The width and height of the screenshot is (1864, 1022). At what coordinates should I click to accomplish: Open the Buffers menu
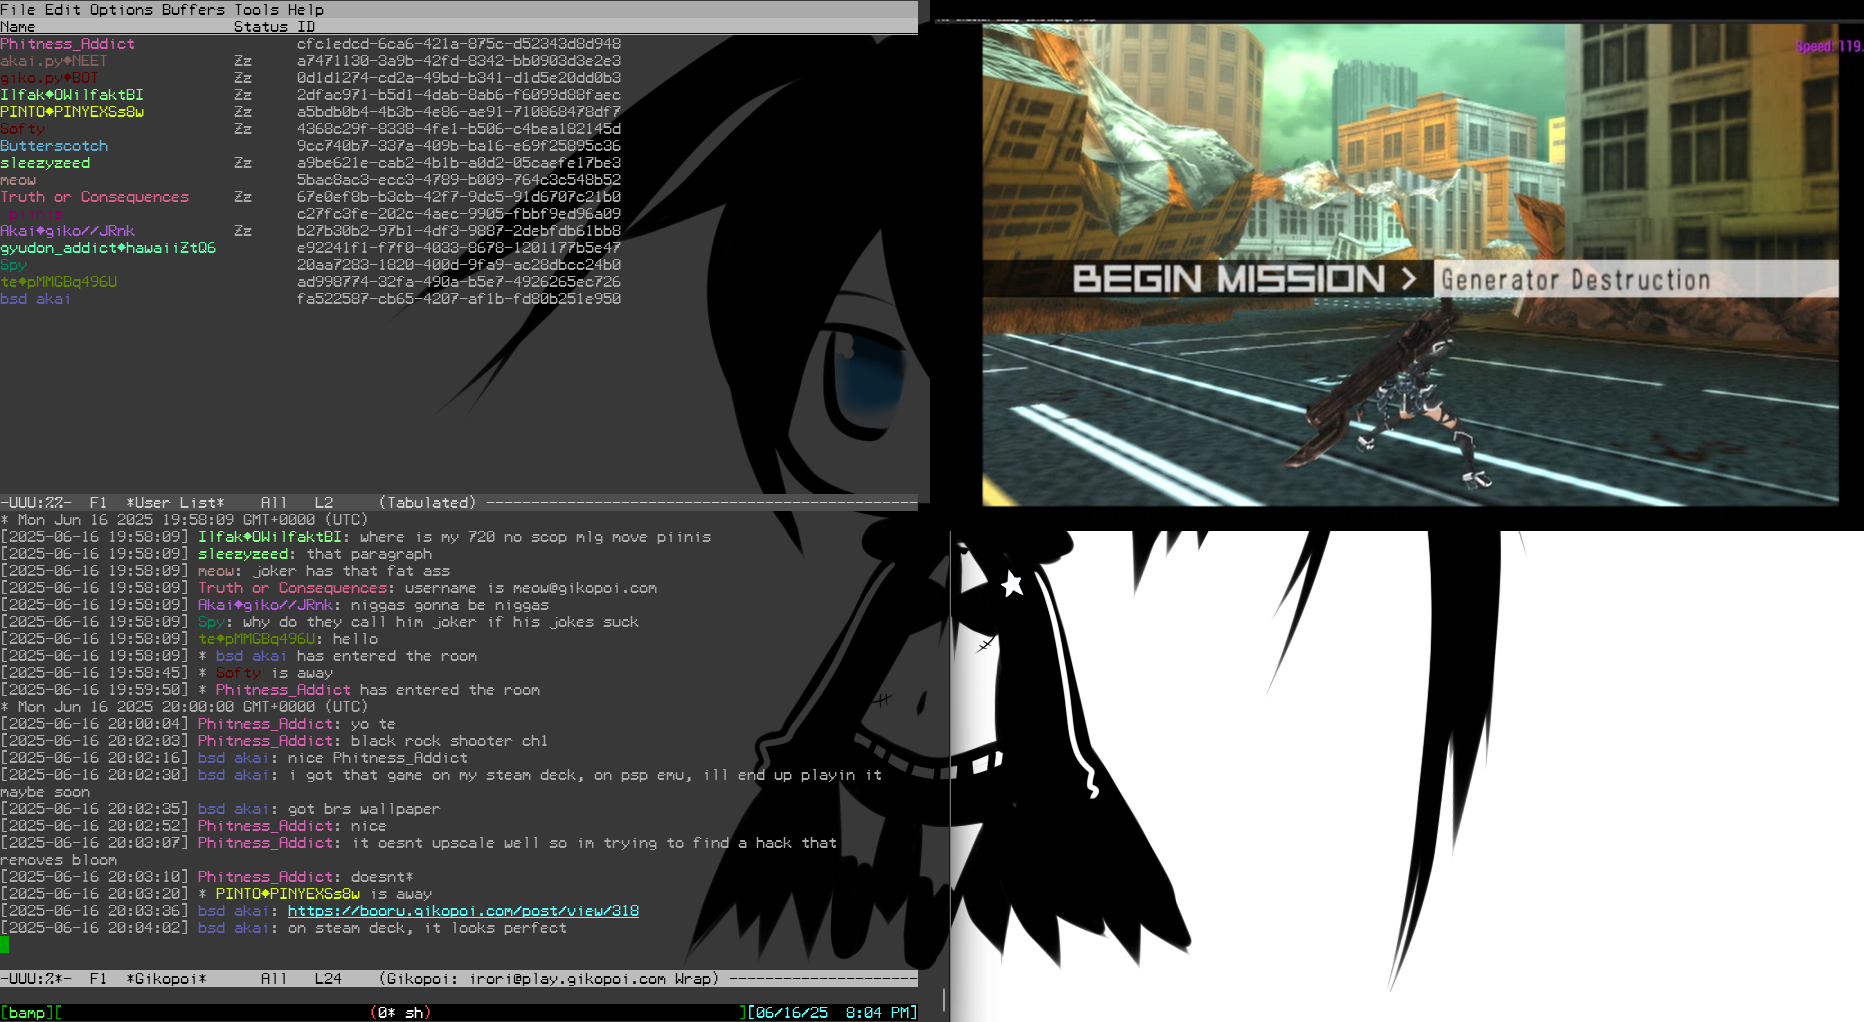click(193, 9)
